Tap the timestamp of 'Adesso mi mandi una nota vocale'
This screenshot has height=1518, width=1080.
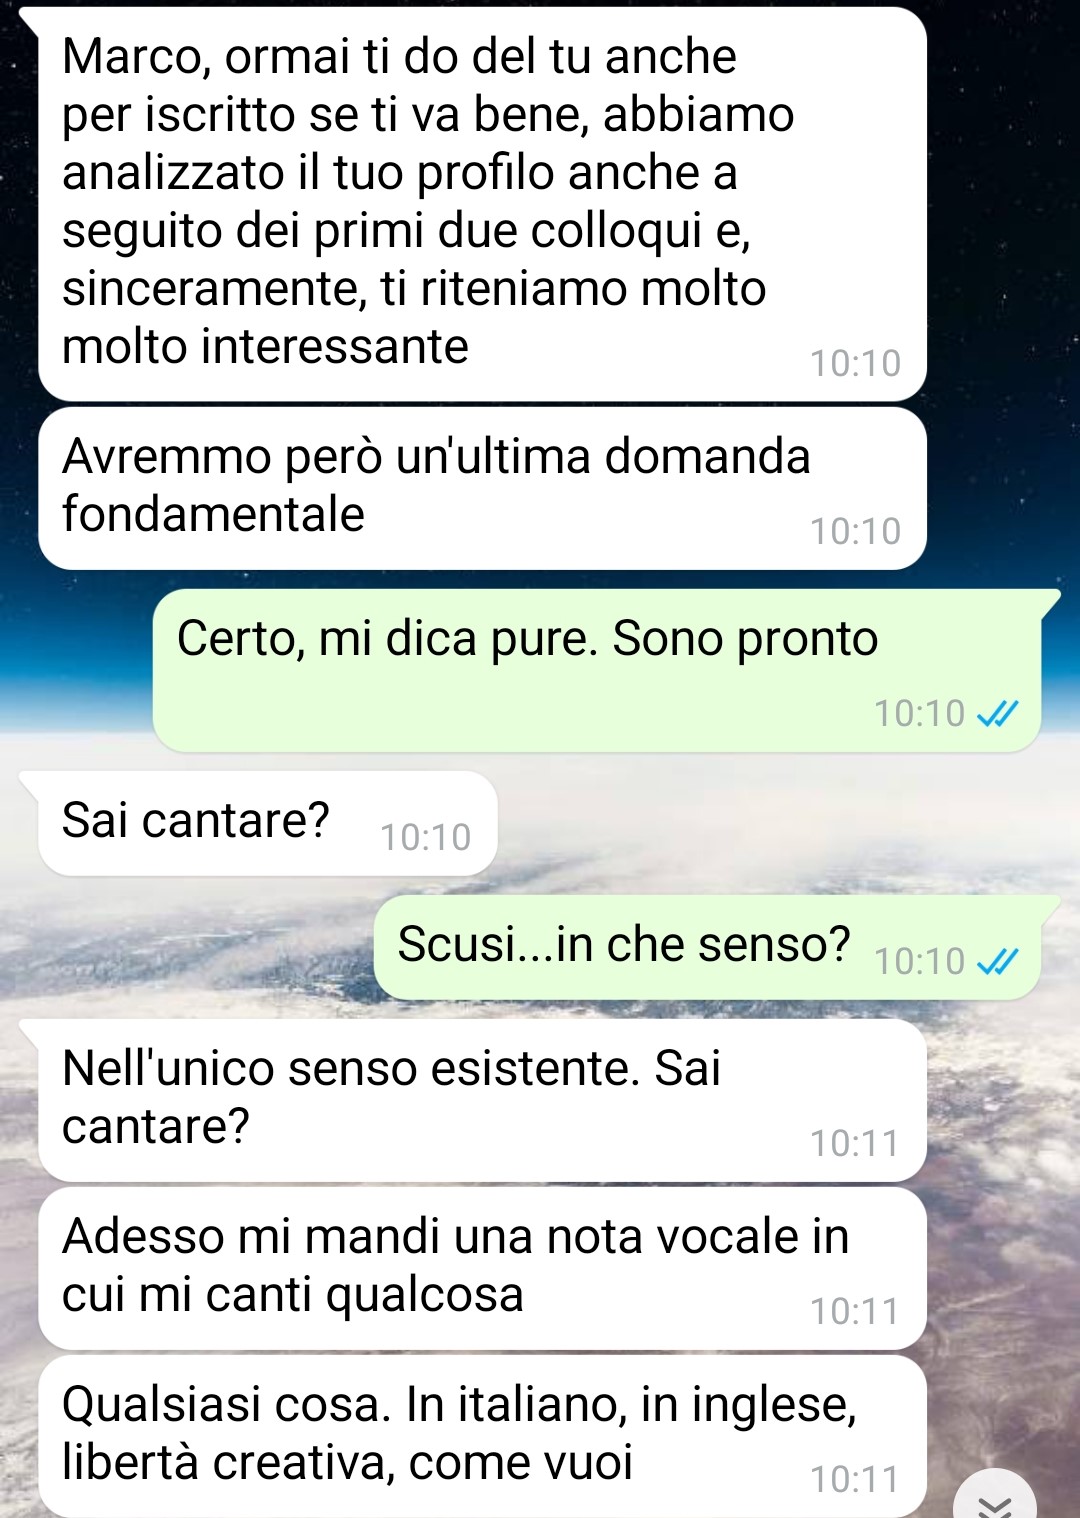855,1312
